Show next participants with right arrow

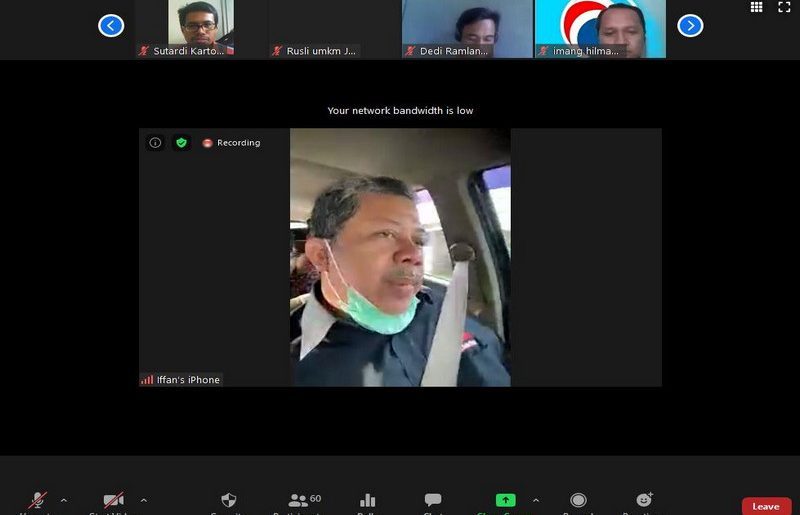(x=690, y=26)
